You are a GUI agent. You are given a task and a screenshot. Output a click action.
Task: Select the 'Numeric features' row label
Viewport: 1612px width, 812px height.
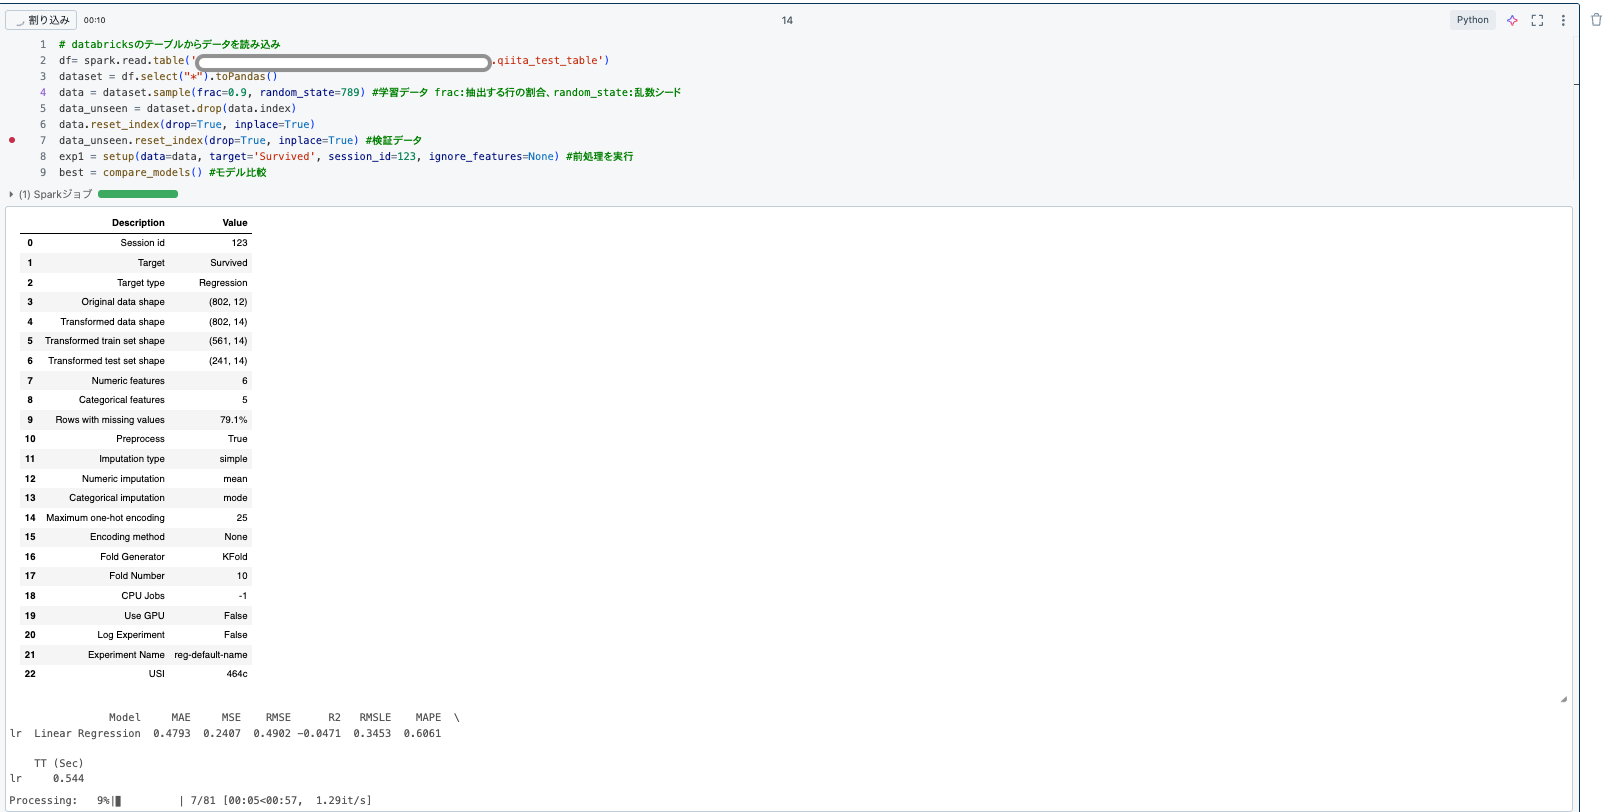(x=128, y=381)
